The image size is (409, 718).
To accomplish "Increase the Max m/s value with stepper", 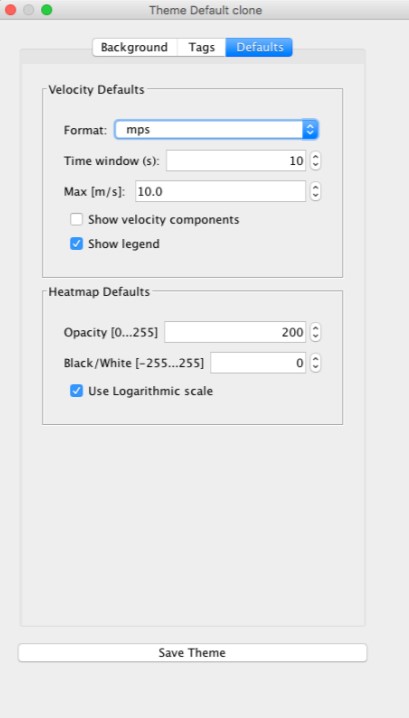I will click(x=315, y=186).
